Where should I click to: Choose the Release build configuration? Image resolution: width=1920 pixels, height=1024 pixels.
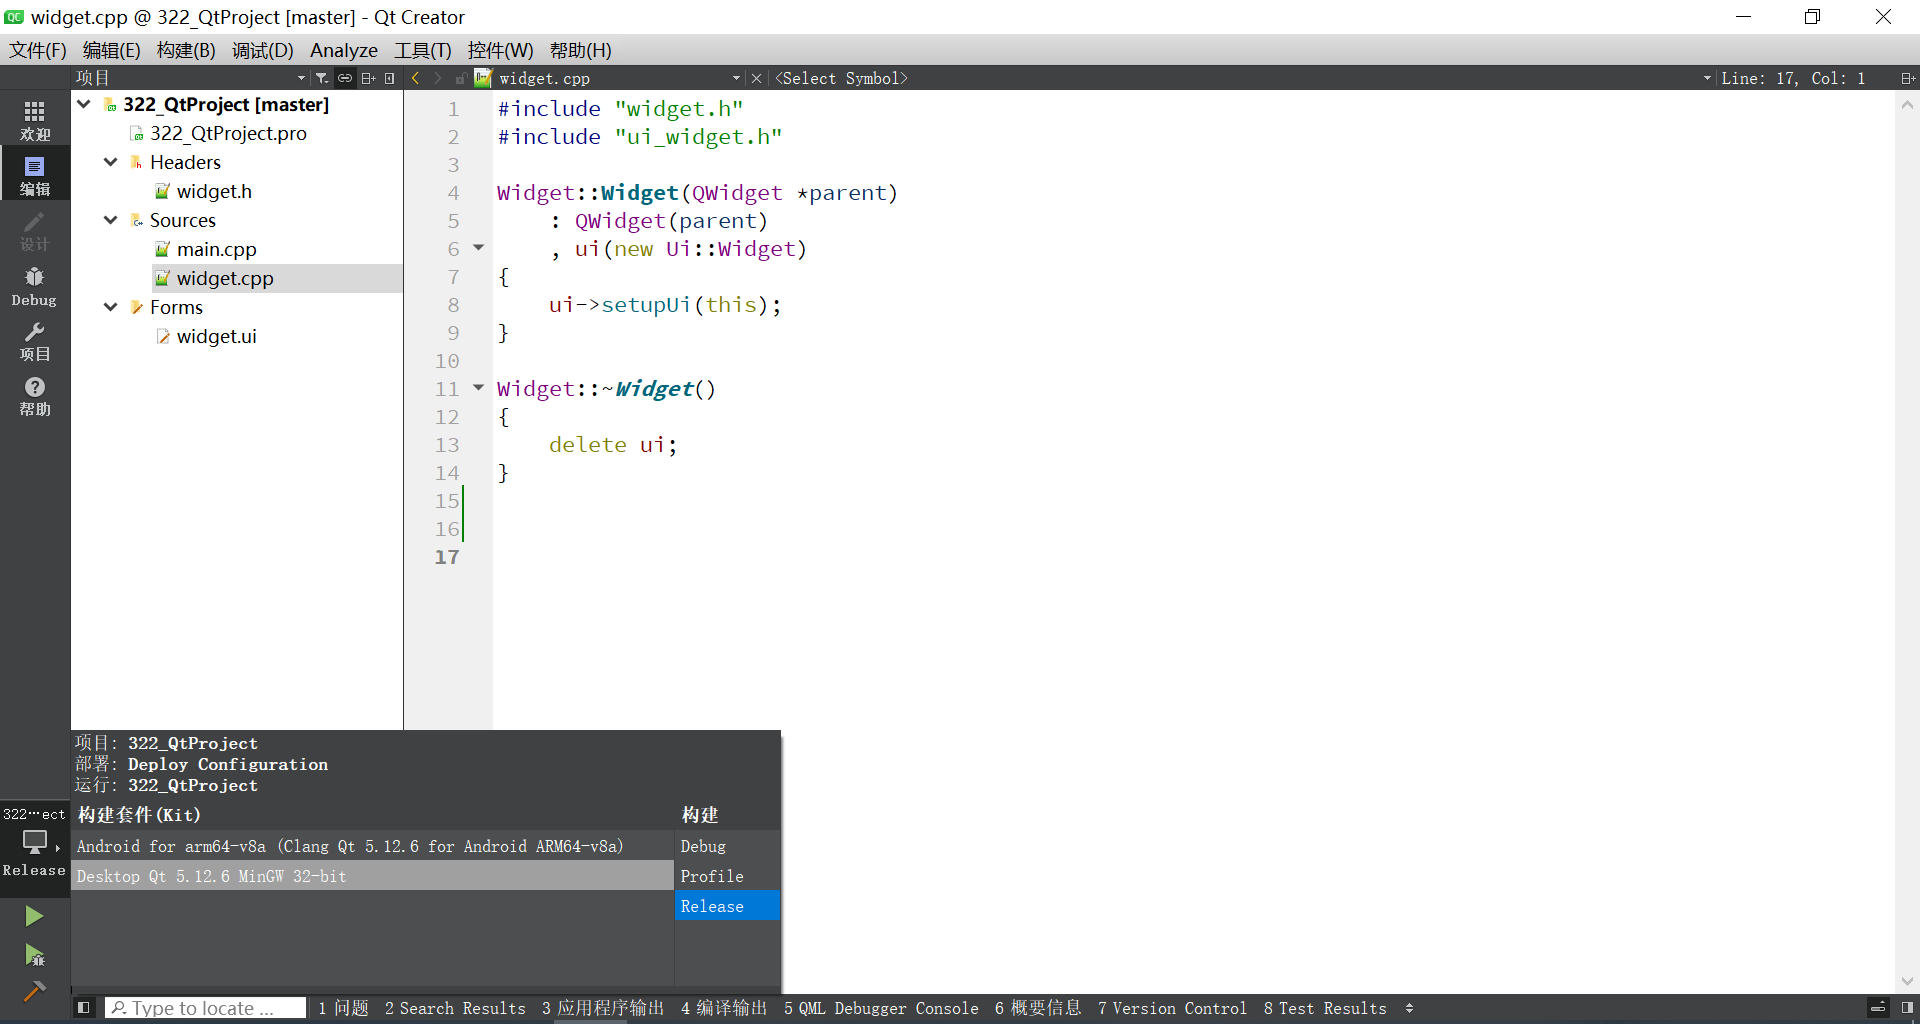[x=727, y=906]
